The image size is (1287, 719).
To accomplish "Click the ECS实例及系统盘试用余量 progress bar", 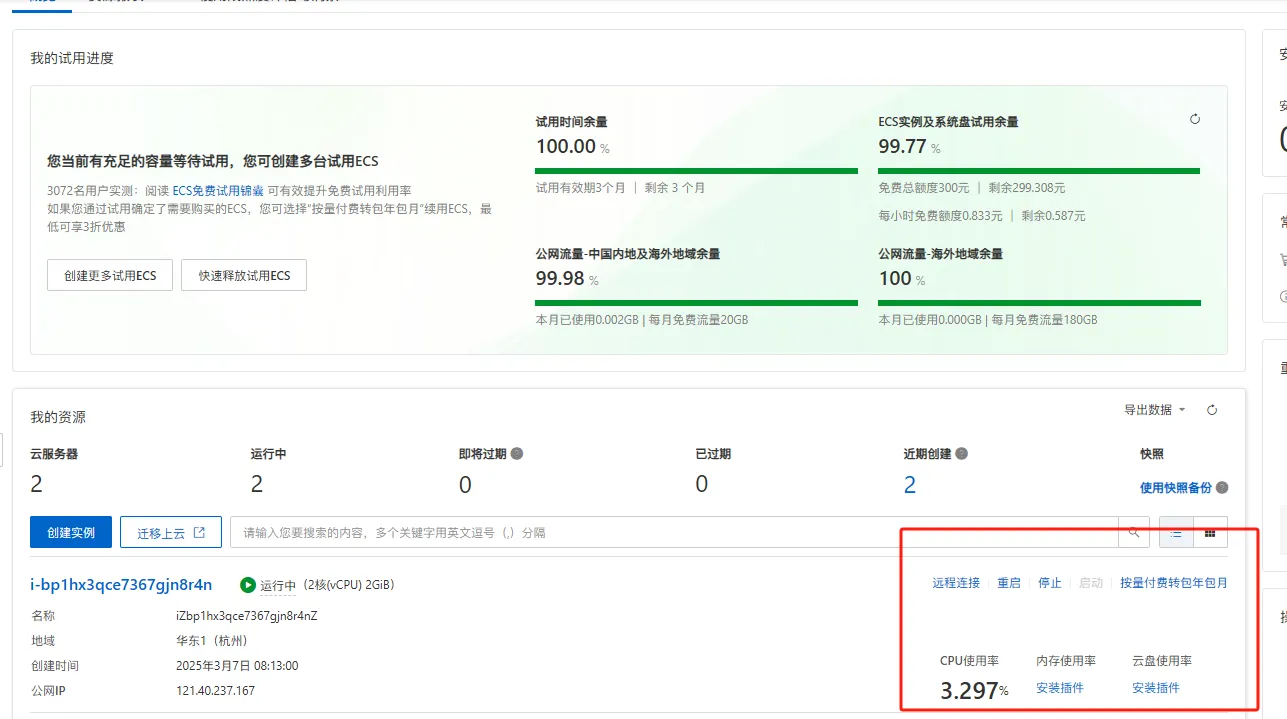I will pyautogui.click(x=1039, y=170).
